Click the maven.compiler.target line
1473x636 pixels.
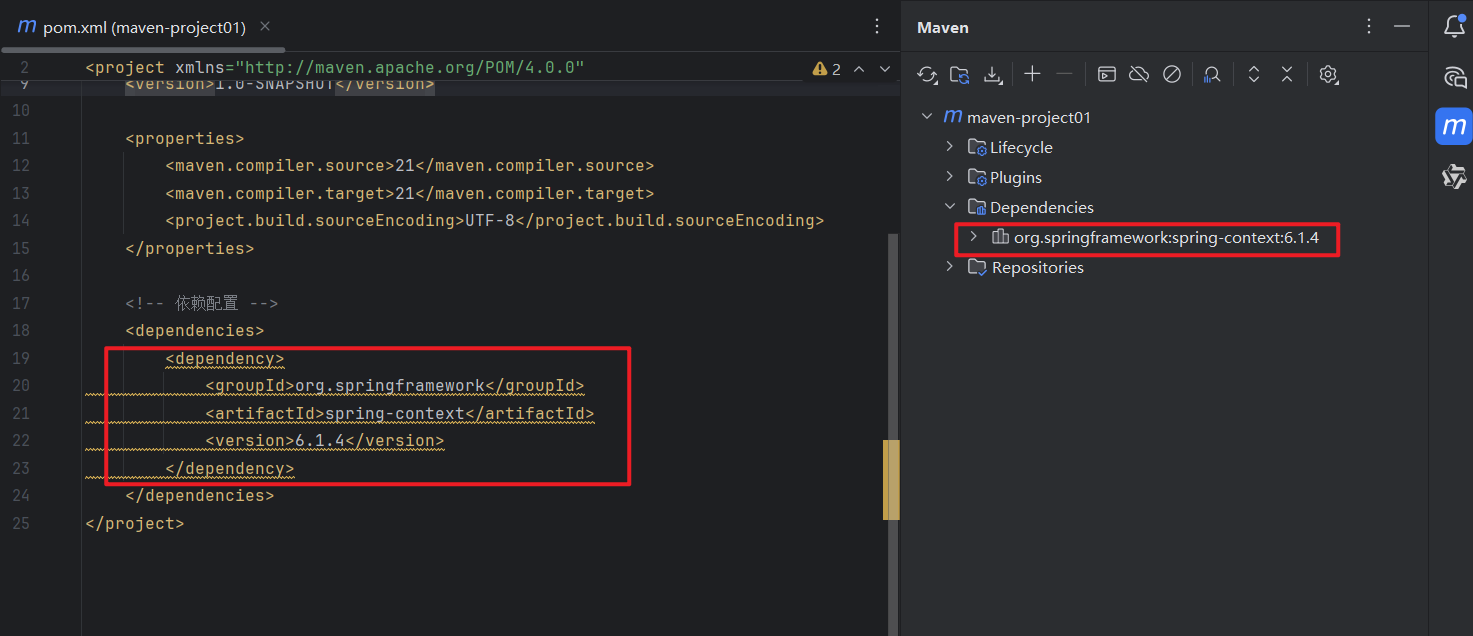[x=410, y=193]
